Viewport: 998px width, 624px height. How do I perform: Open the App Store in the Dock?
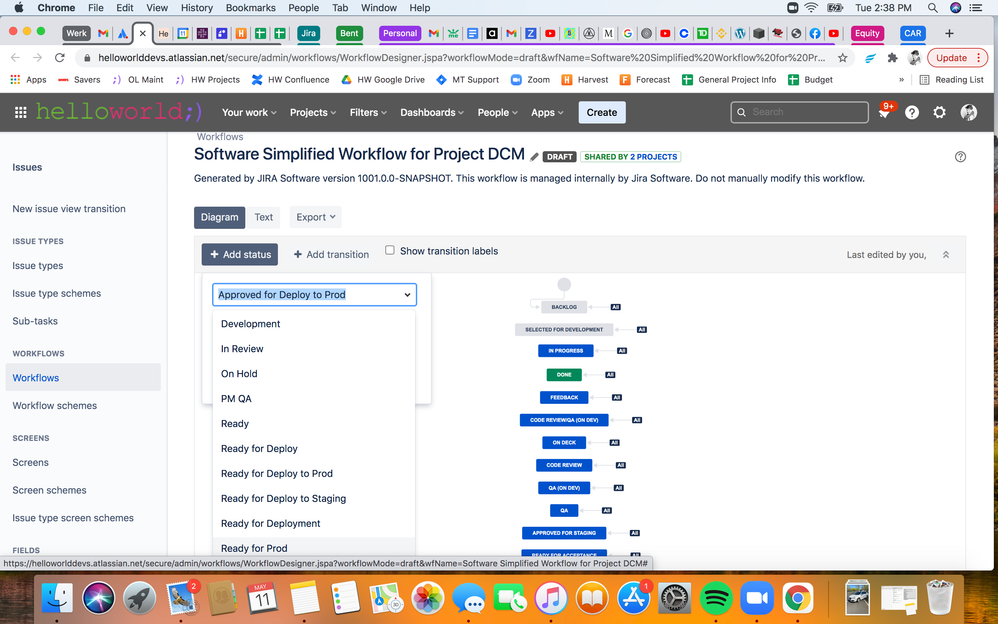[633, 598]
